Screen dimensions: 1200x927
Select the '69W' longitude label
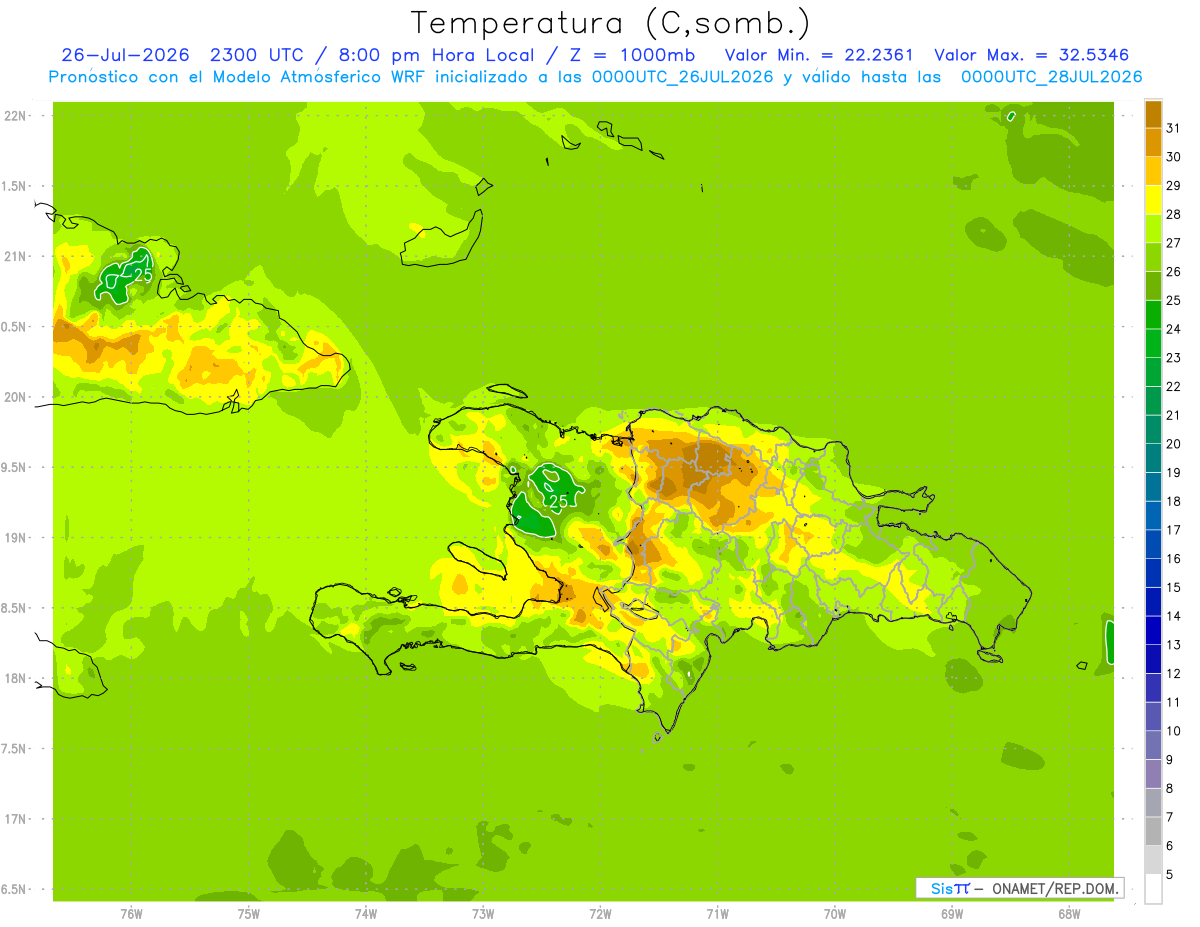[x=952, y=913]
